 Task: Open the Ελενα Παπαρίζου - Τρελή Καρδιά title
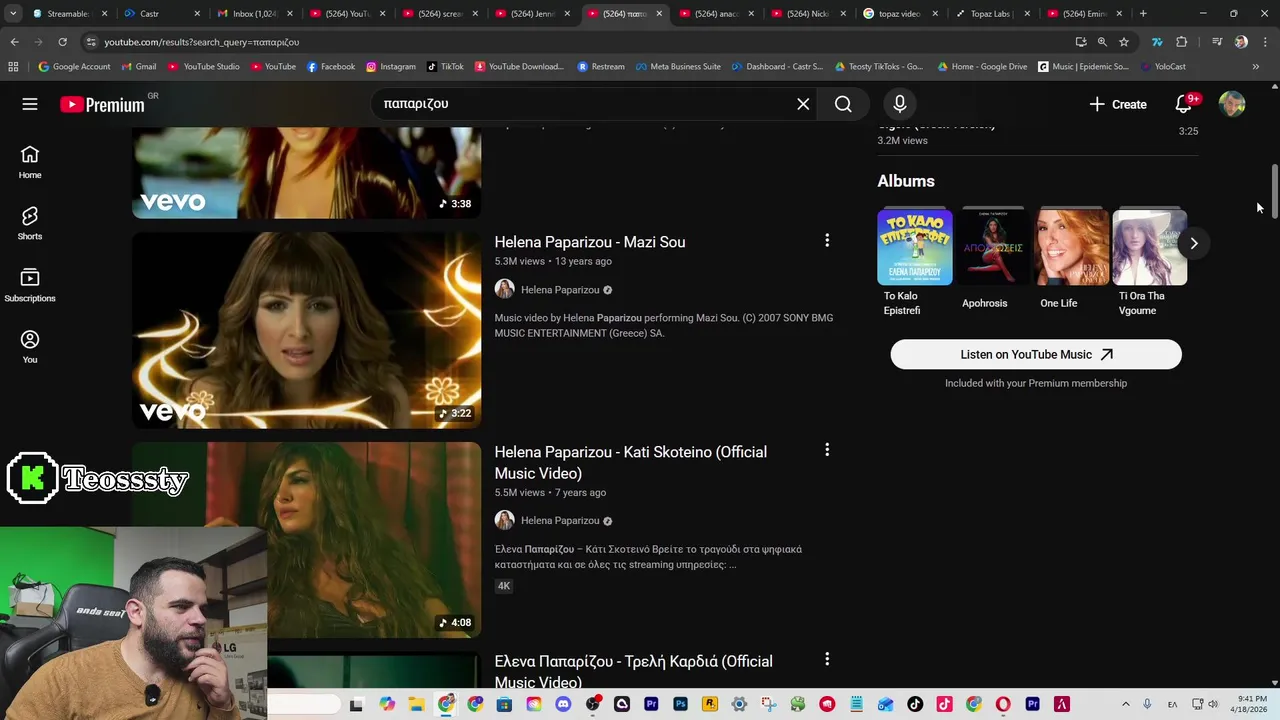pyautogui.click(x=634, y=671)
